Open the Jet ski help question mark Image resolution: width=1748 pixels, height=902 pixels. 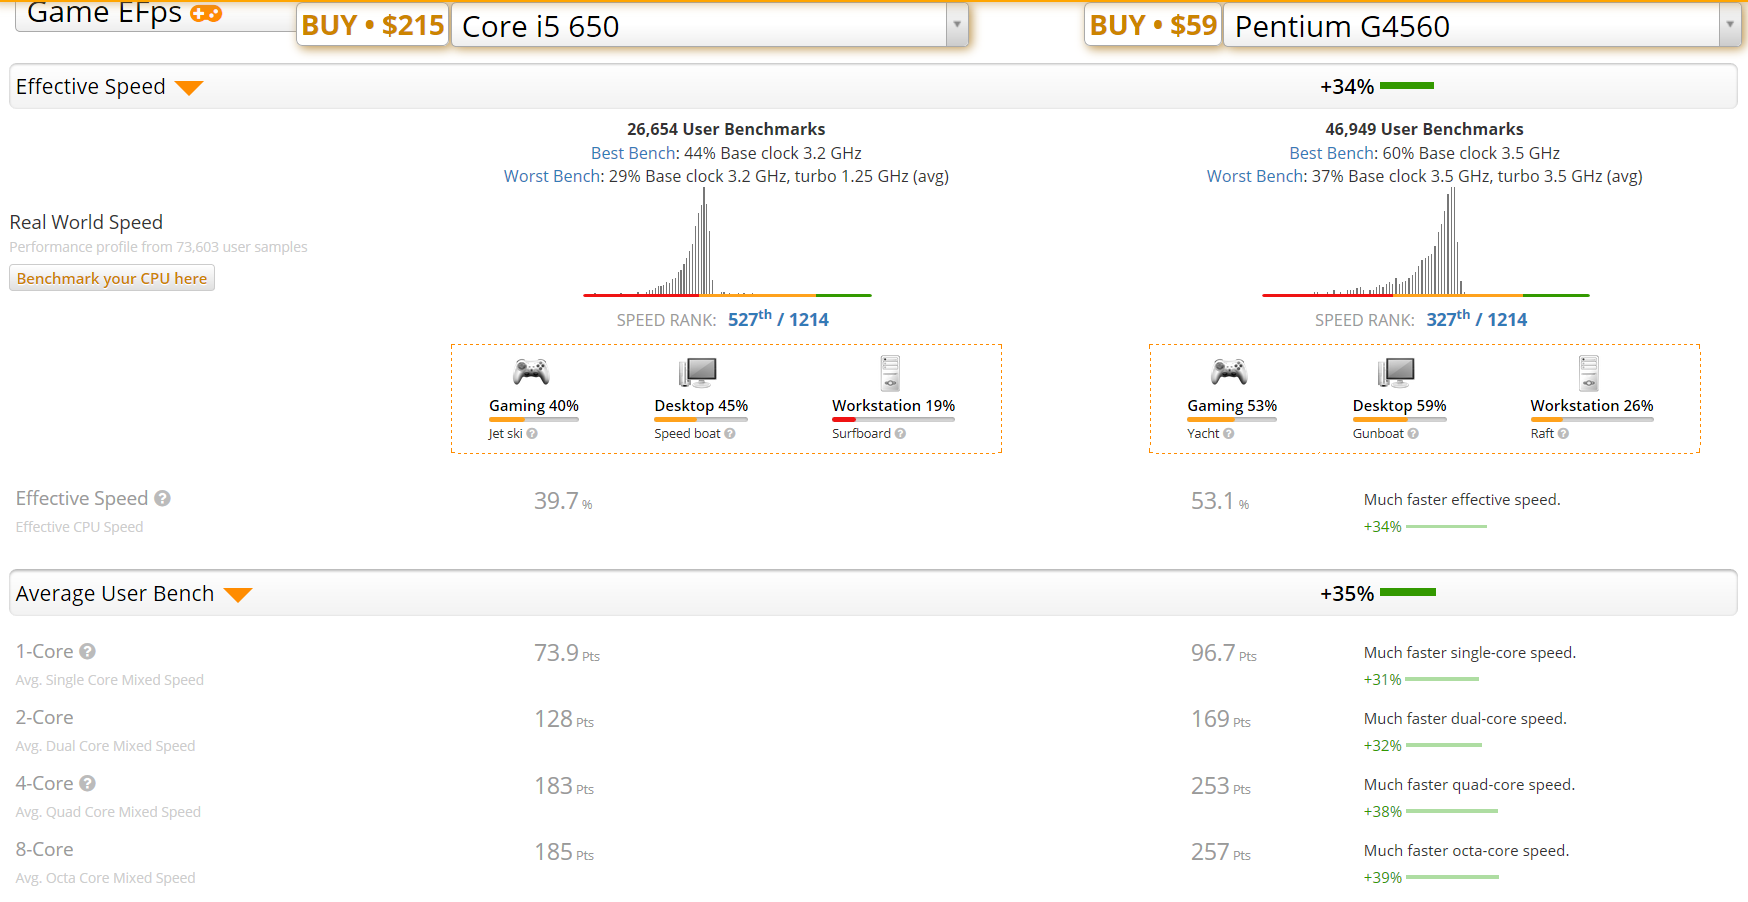(532, 434)
